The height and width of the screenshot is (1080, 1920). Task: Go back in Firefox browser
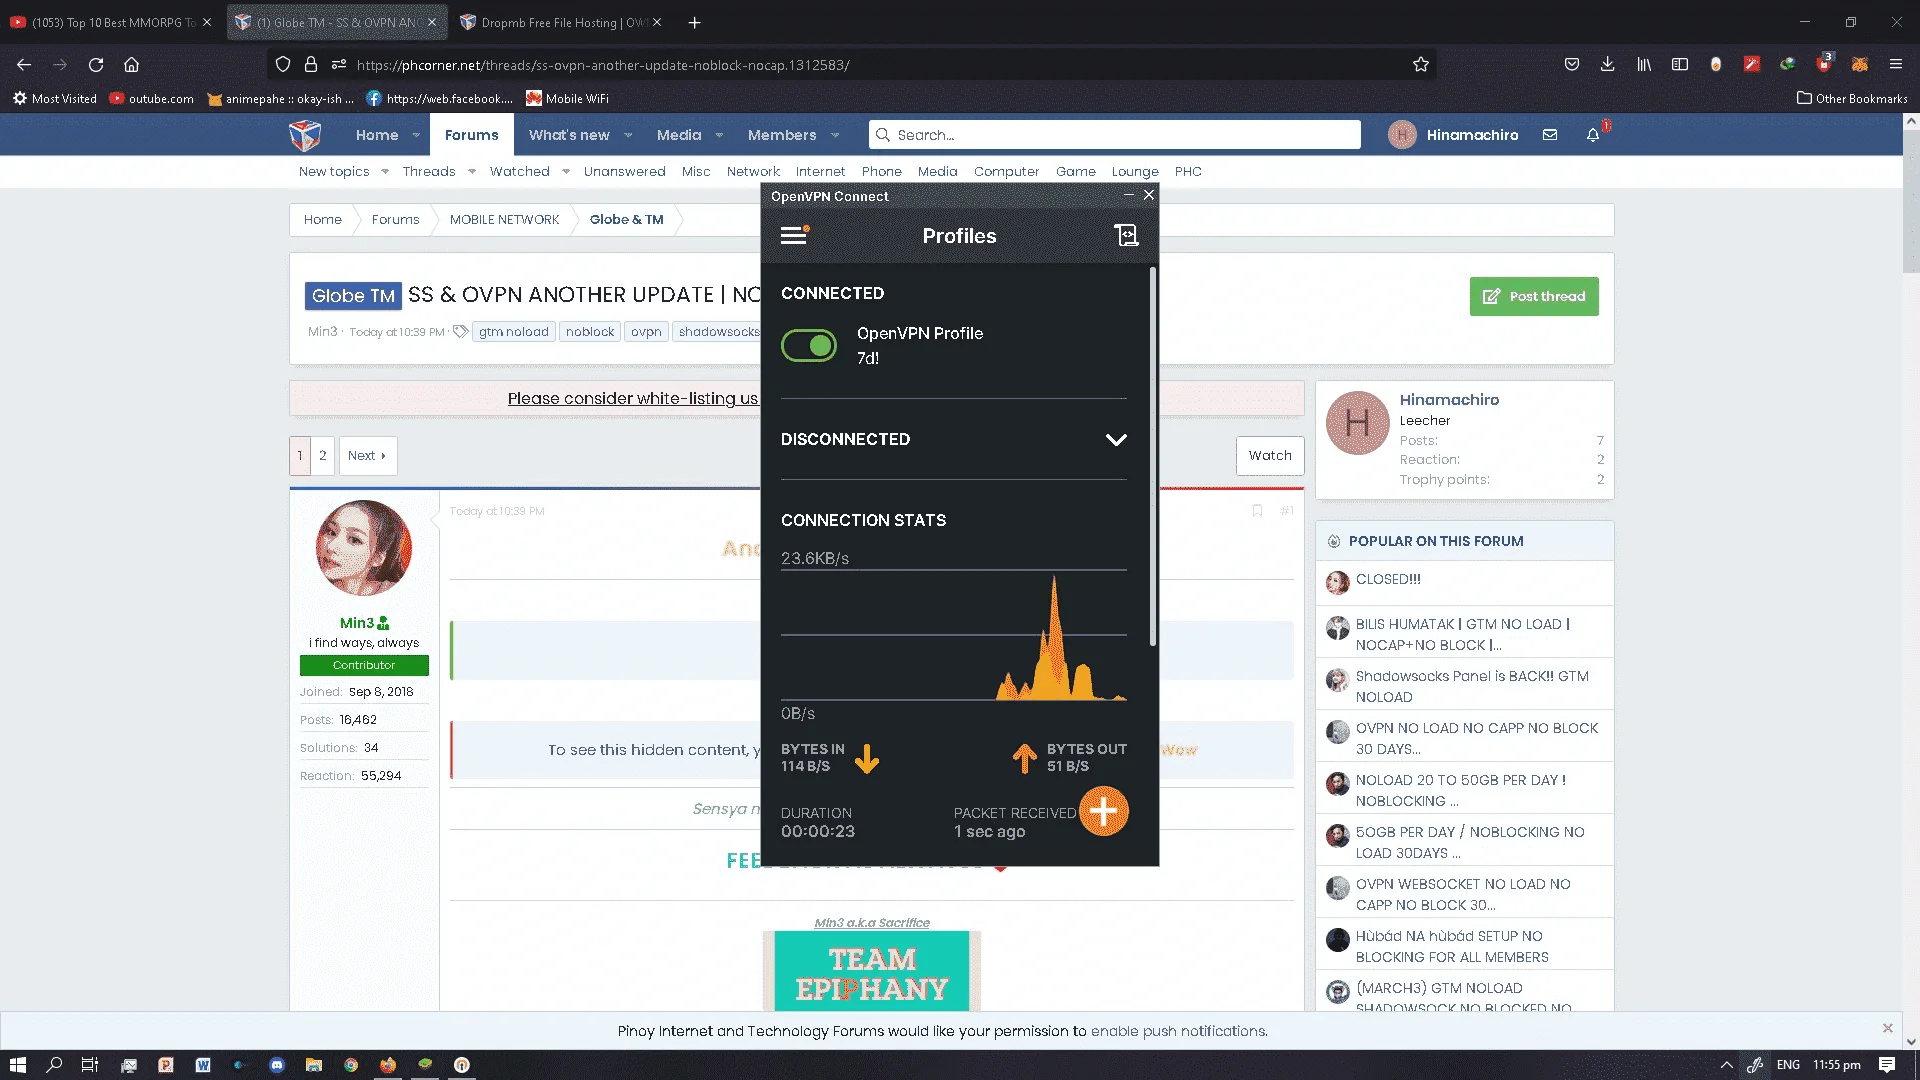[24, 64]
